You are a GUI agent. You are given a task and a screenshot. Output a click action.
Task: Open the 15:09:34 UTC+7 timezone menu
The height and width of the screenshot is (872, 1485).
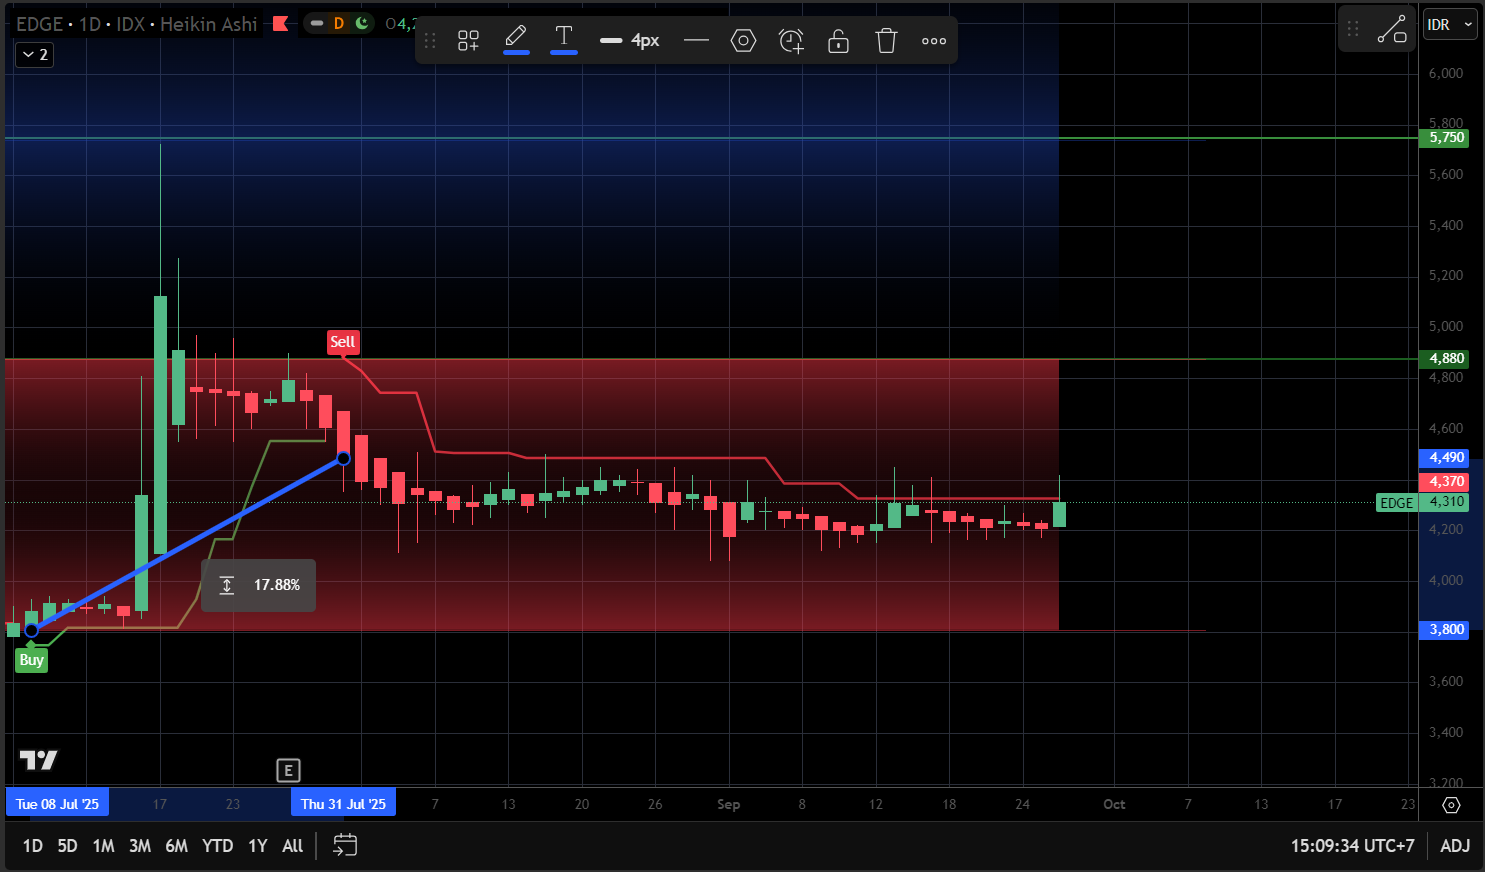1352,846
